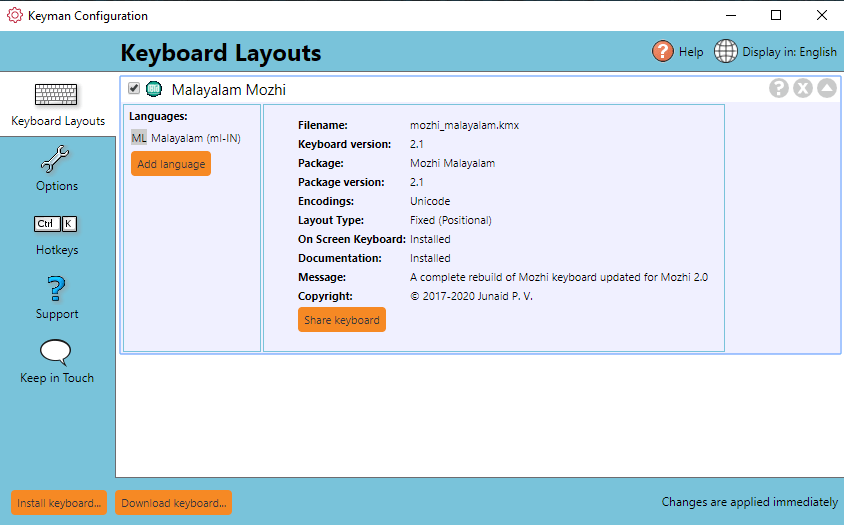The image size is (844, 525).
Task: Collapse Malayalam Mozhi details with up arrow
Action: pyautogui.click(x=827, y=88)
